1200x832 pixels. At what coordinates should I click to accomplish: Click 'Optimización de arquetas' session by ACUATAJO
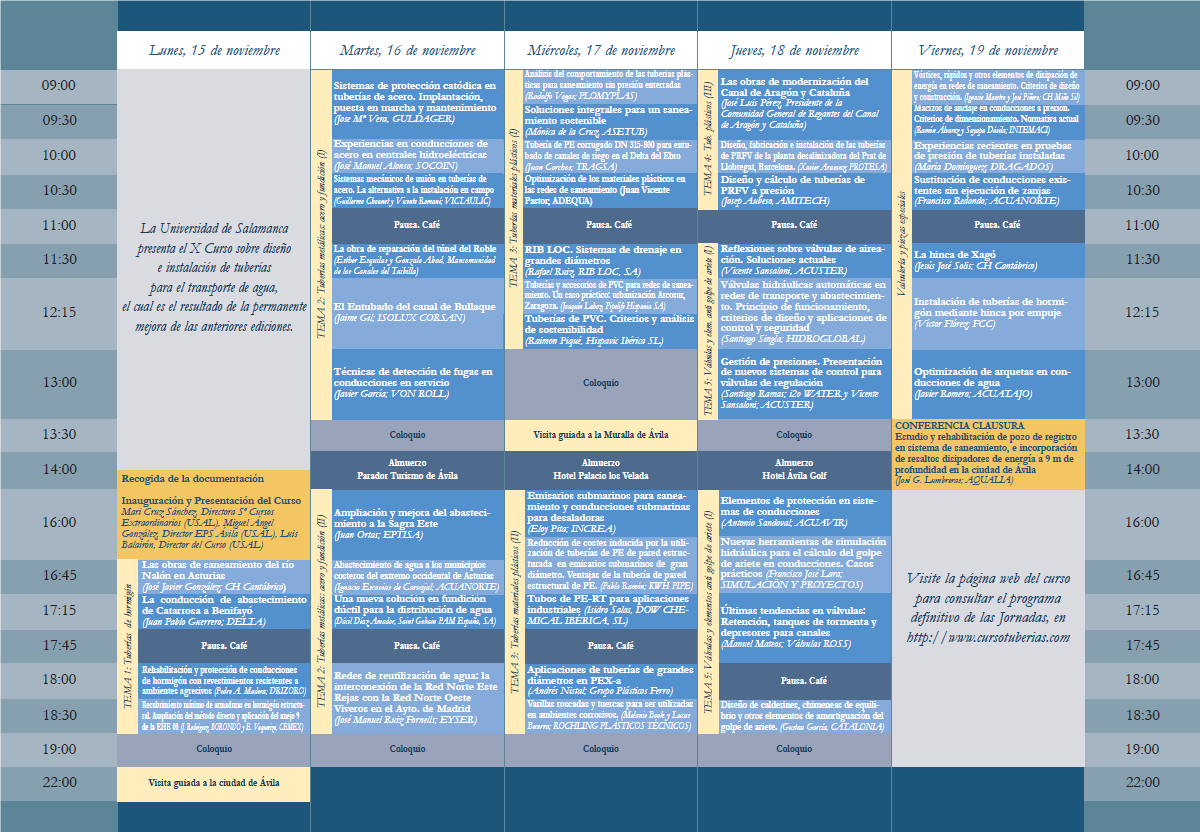click(998, 384)
